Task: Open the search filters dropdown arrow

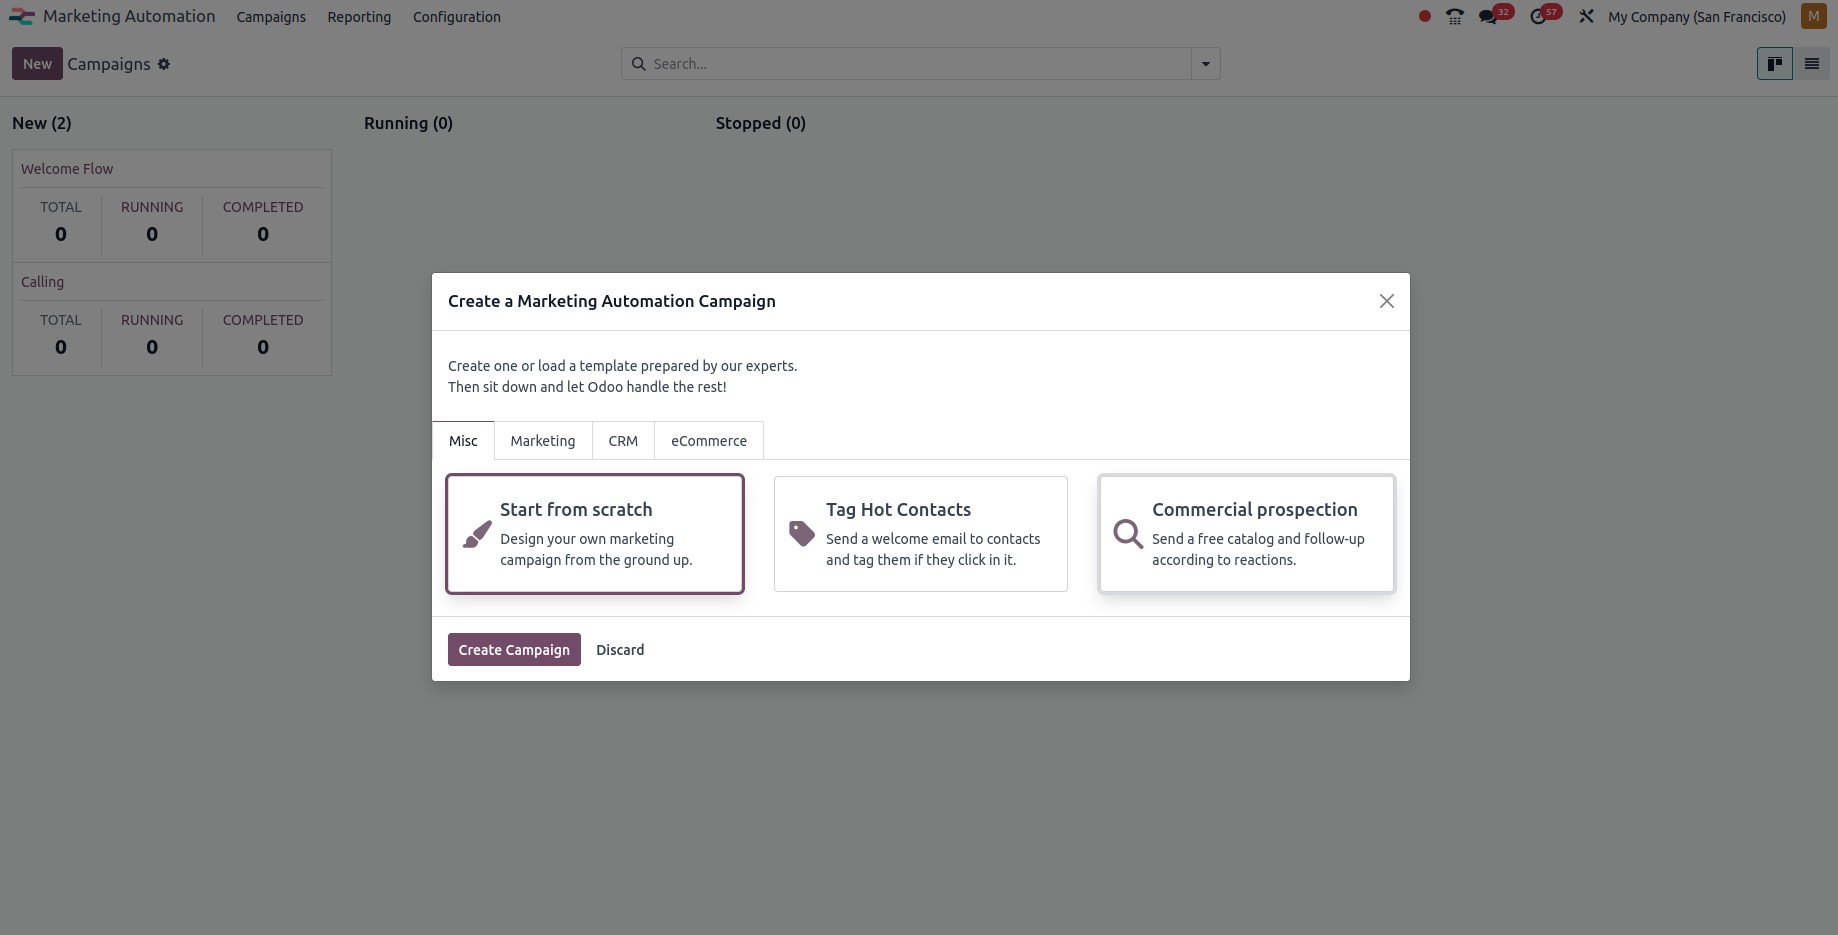Action: click(x=1205, y=63)
